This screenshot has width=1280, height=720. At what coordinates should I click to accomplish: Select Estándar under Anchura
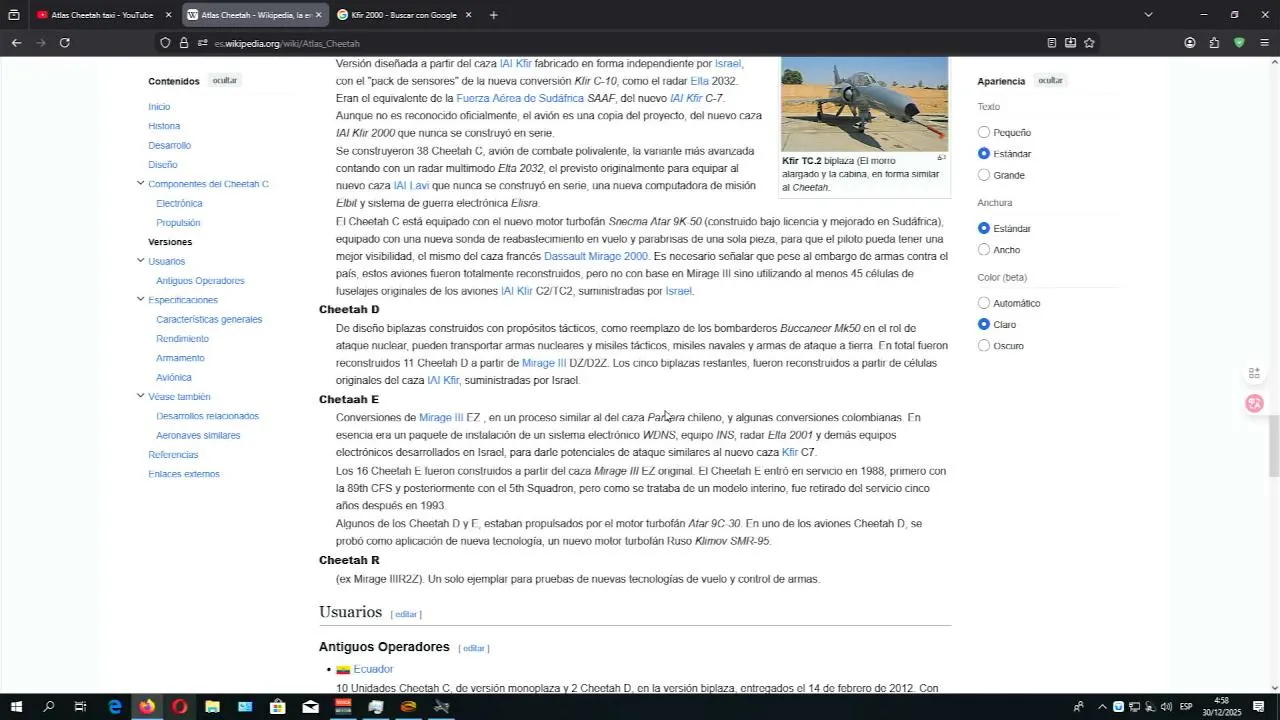pos(984,228)
